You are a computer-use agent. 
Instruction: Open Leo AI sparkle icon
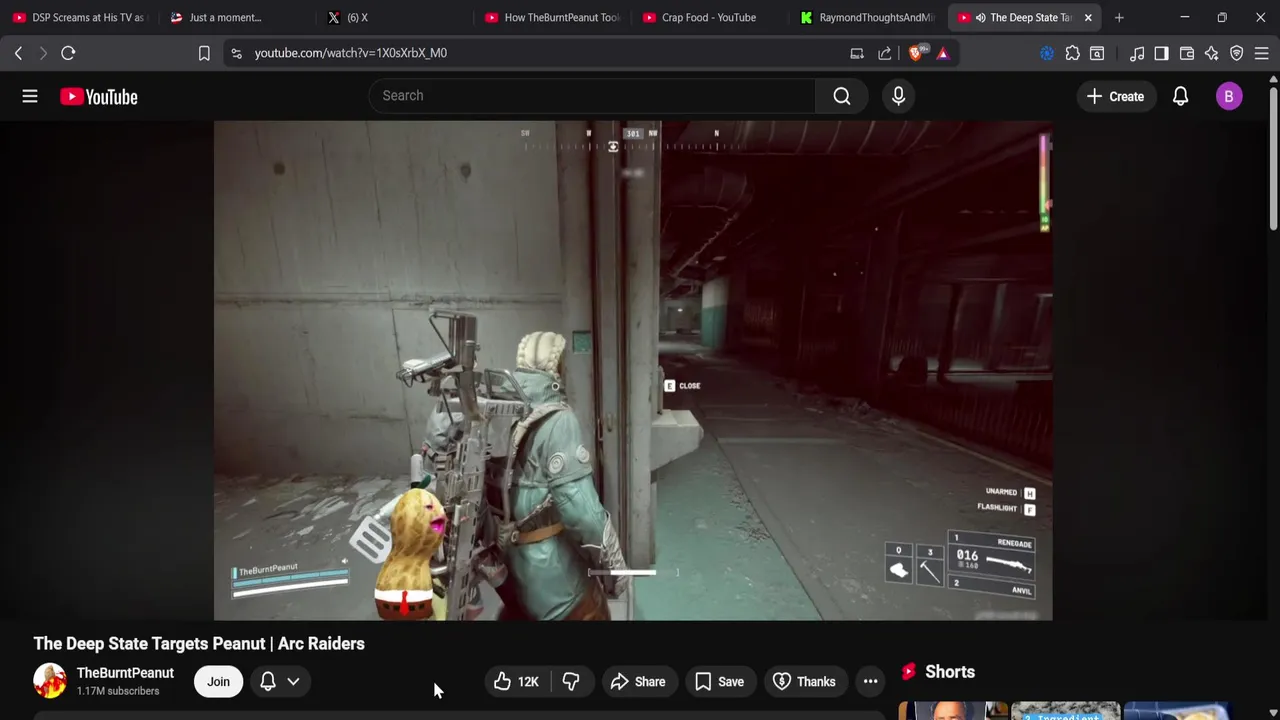pos(1212,53)
